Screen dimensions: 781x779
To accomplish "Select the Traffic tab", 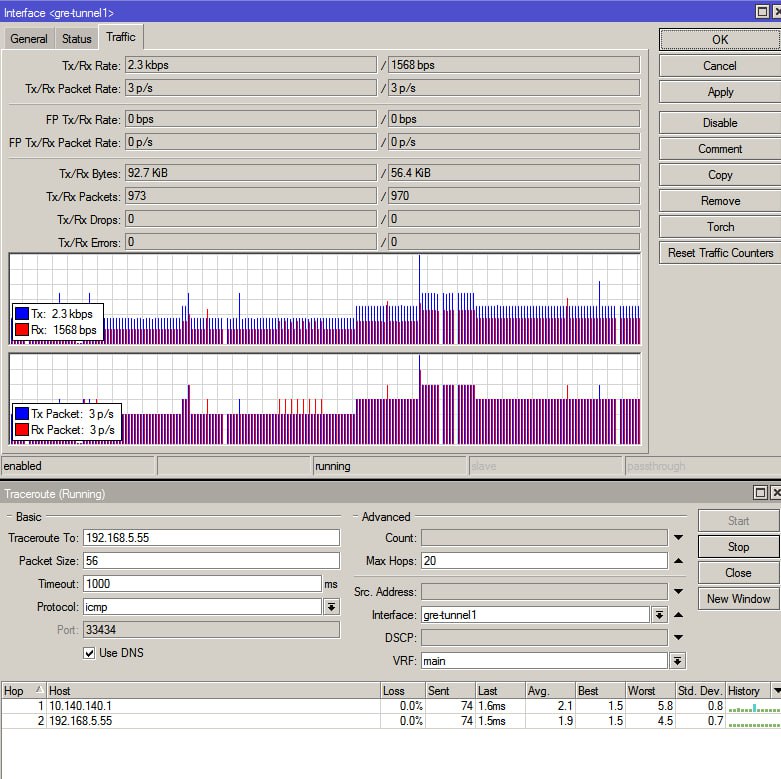I will pyautogui.click(x=121, y=37).
